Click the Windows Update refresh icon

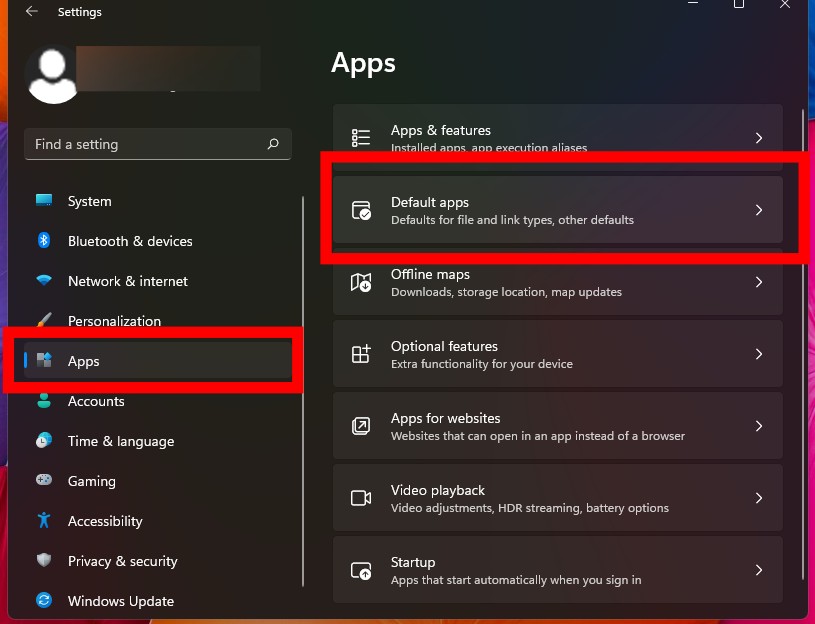tap(44, 600)
